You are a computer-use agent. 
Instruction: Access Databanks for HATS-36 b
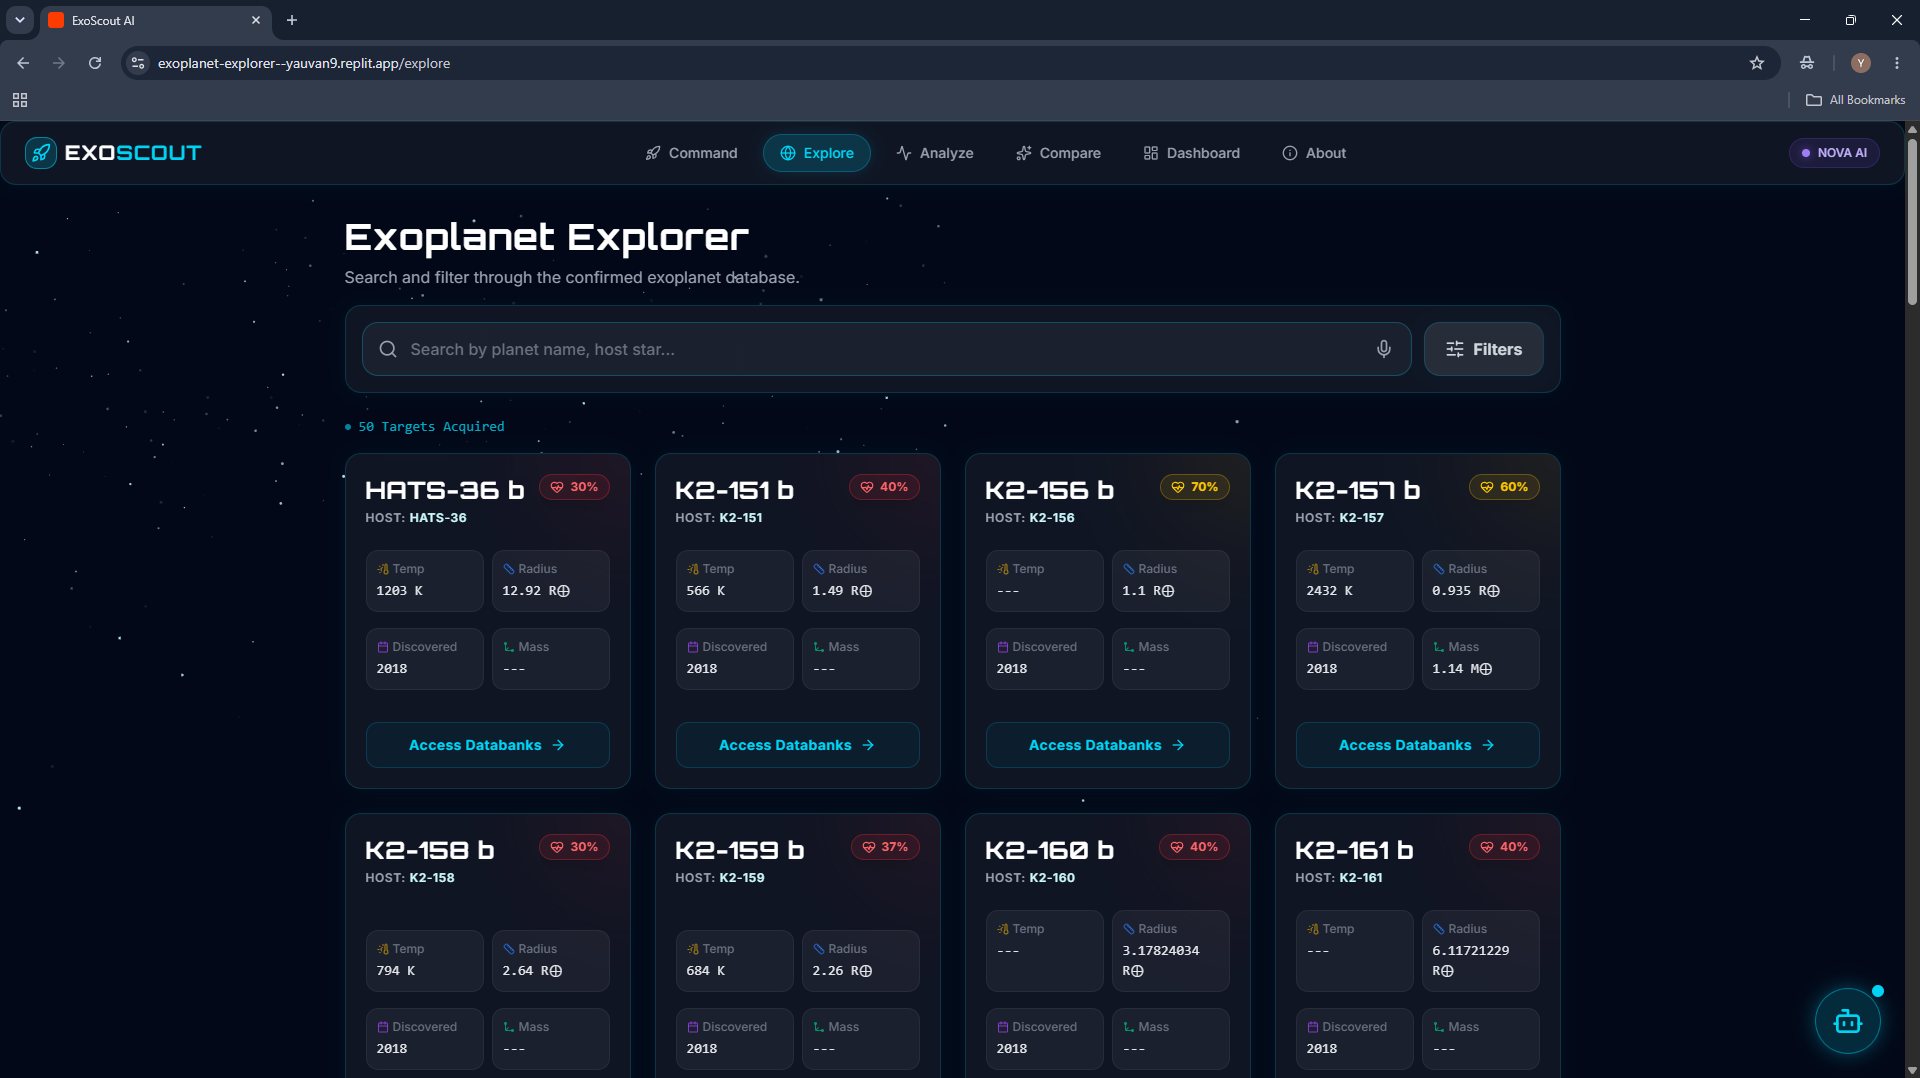[487, 745]
